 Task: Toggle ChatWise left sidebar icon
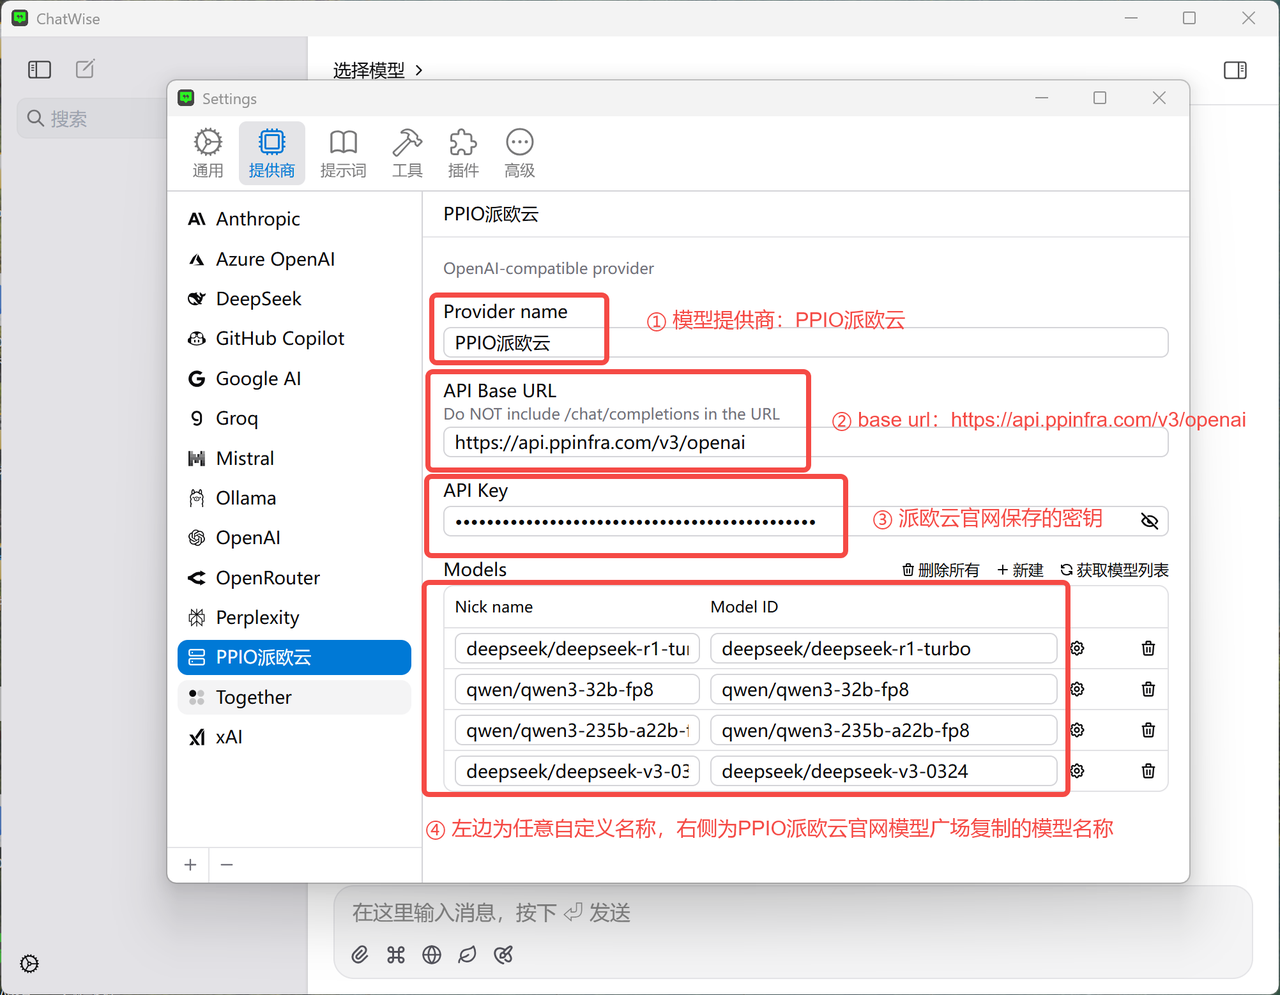click(40, 69)
